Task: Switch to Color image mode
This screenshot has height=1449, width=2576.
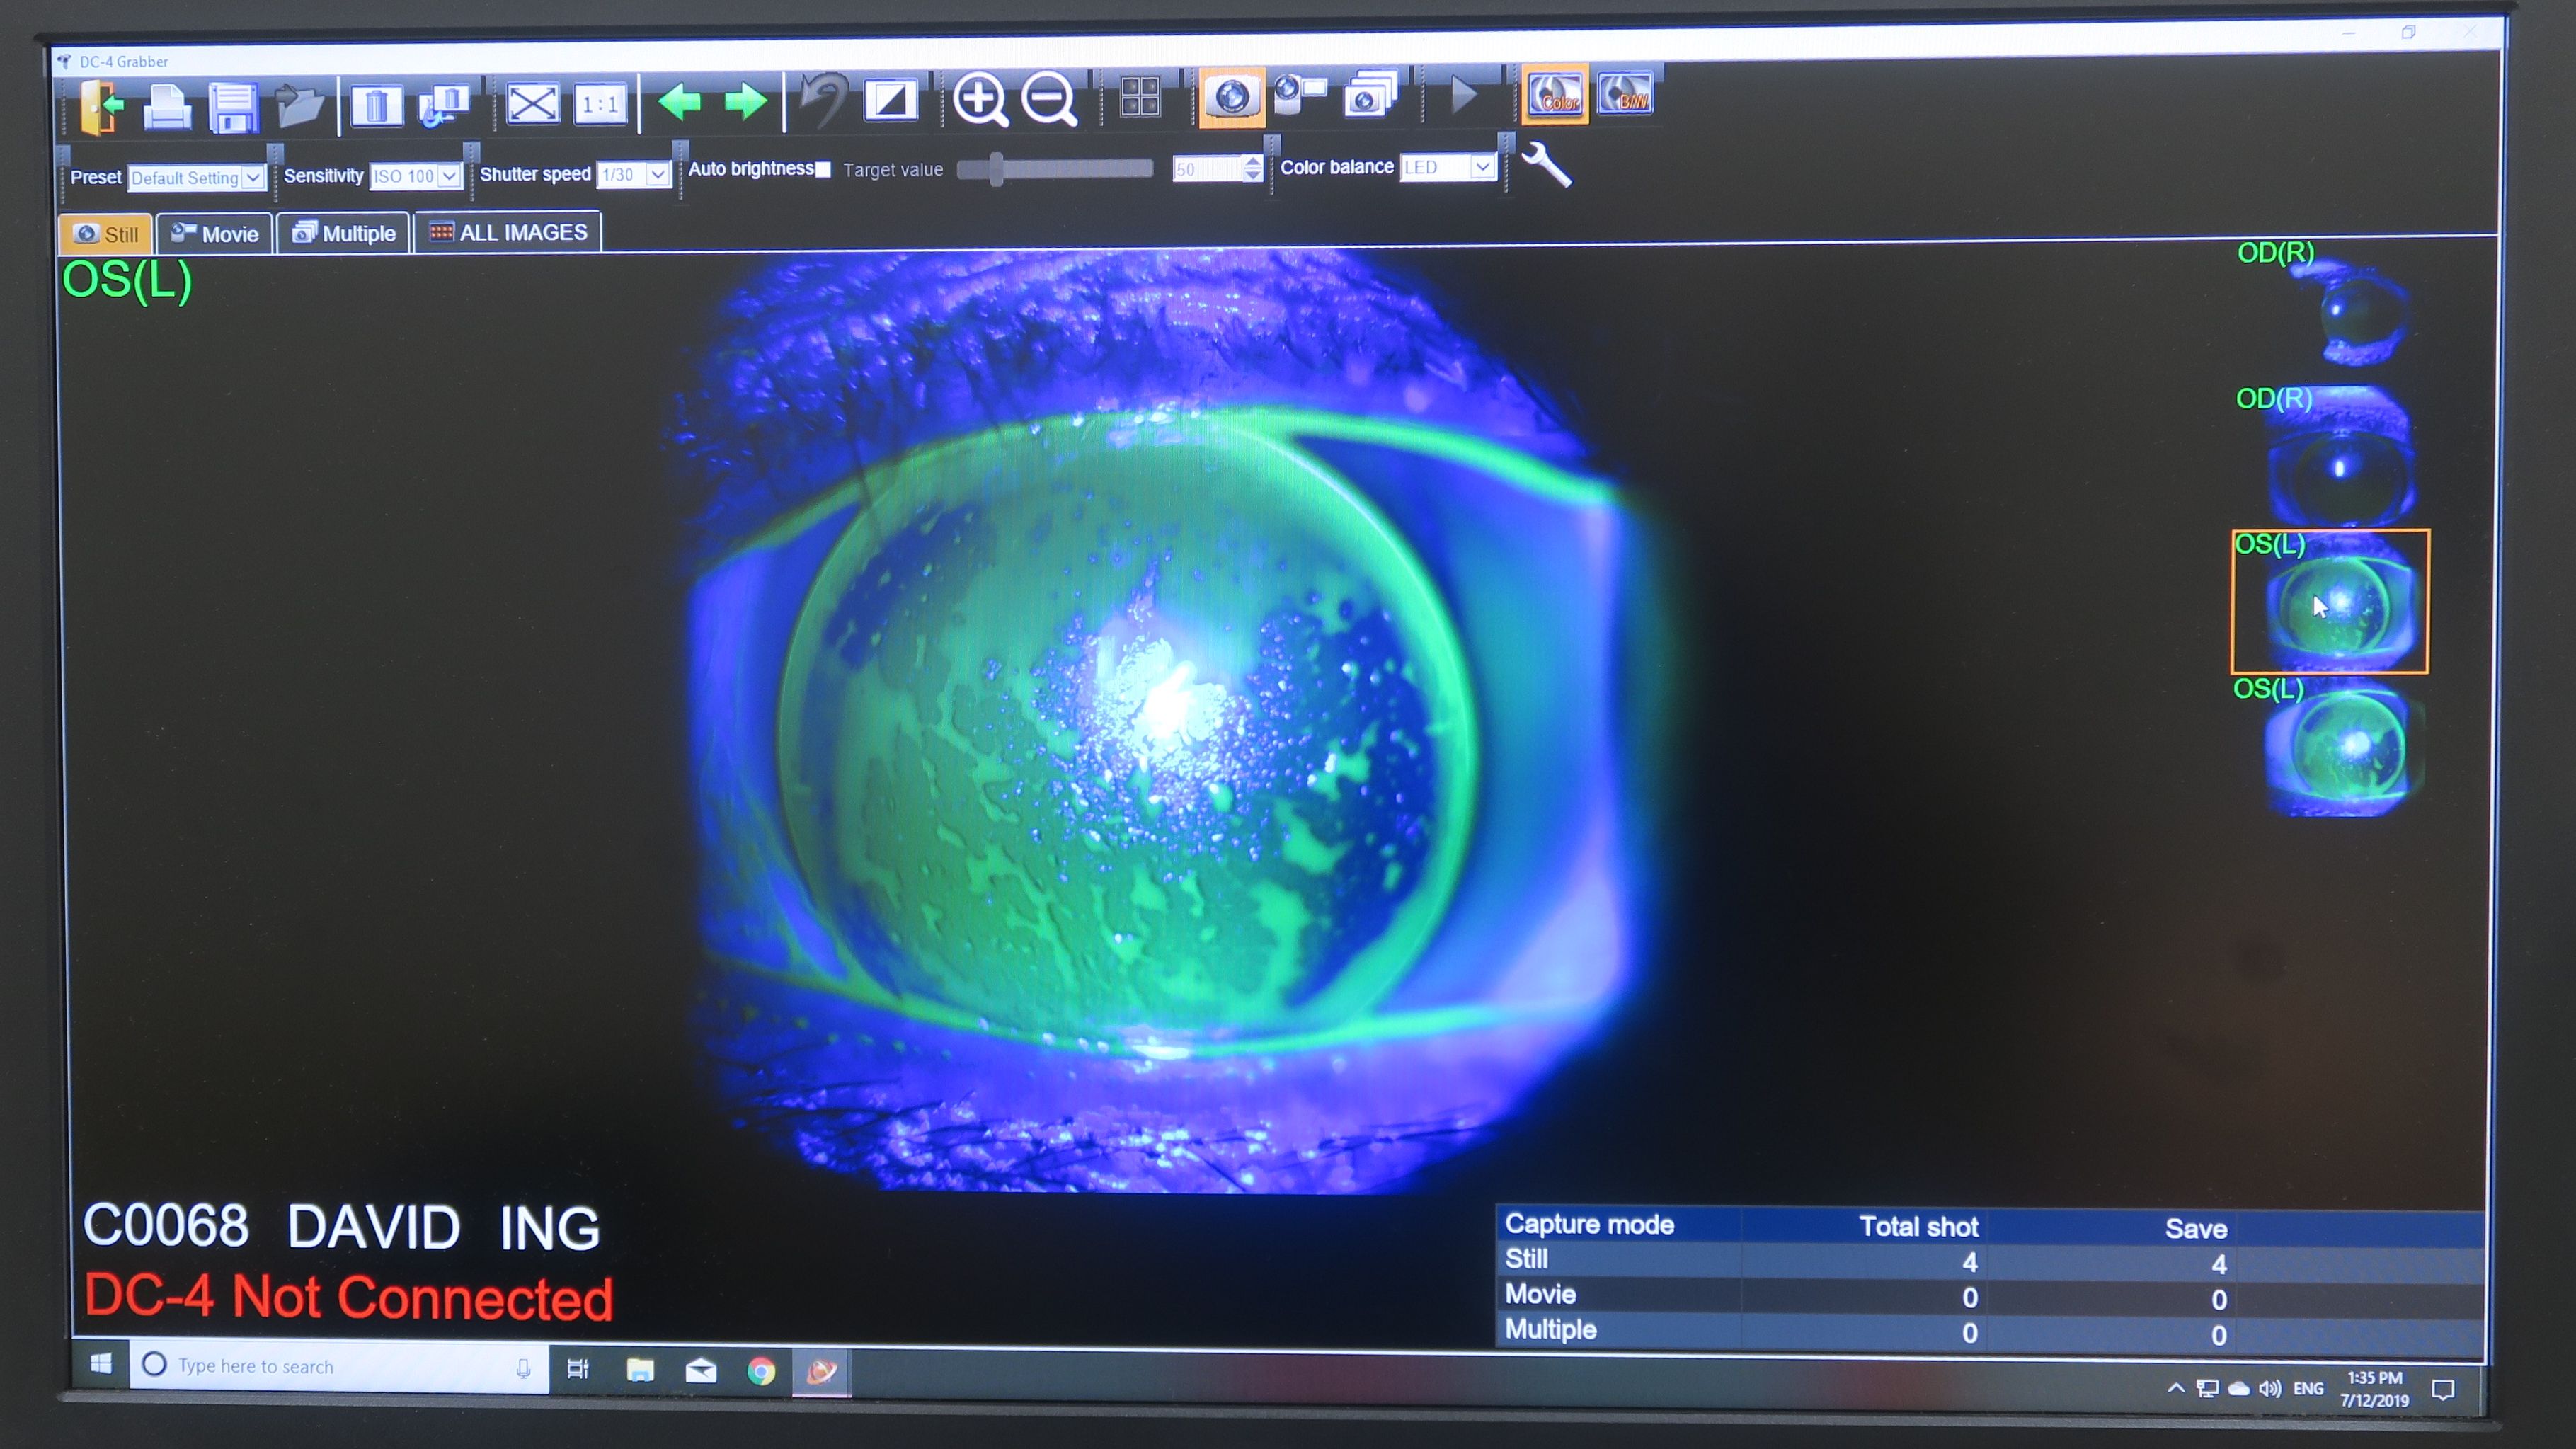Action: click(x=1555, y=94)
